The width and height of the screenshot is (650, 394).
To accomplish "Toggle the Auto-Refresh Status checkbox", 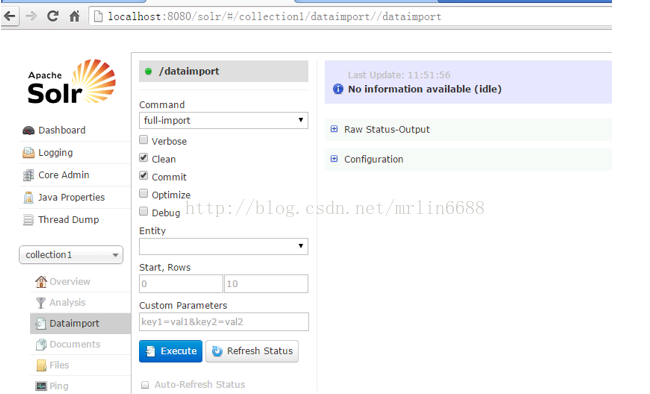I will click(145, 385).
